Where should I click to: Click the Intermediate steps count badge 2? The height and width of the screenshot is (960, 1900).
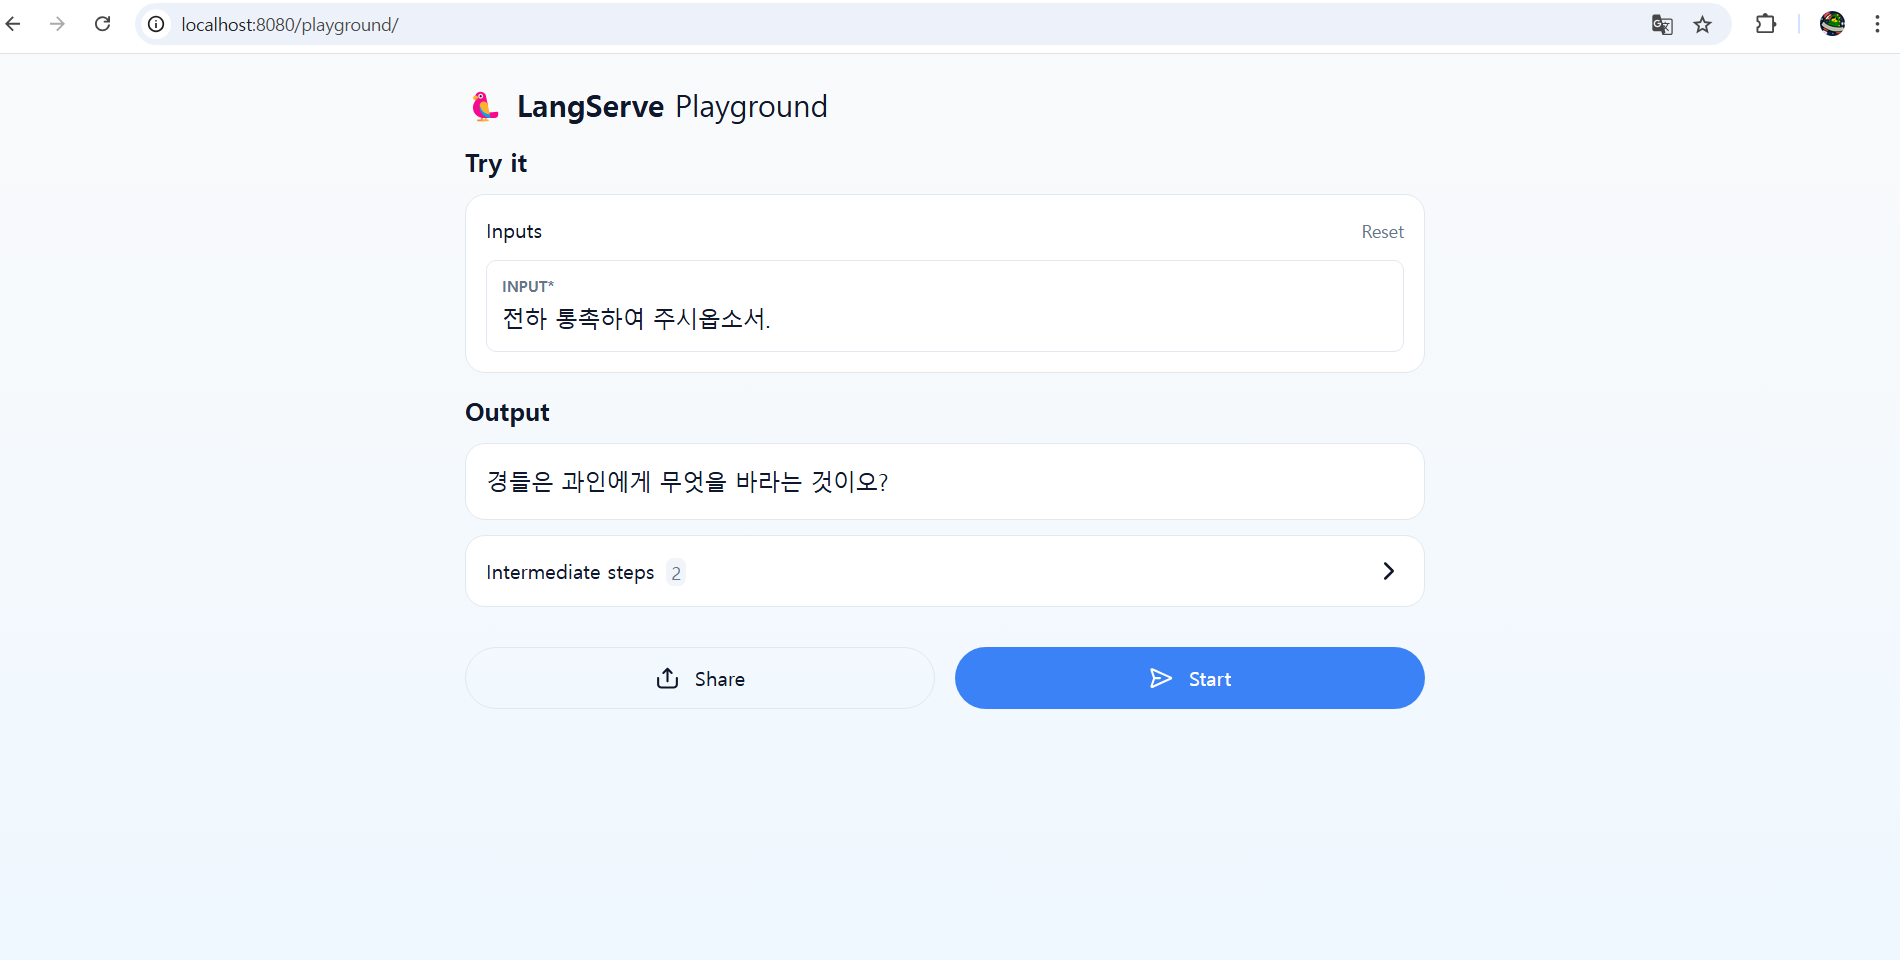pos(676,573)
